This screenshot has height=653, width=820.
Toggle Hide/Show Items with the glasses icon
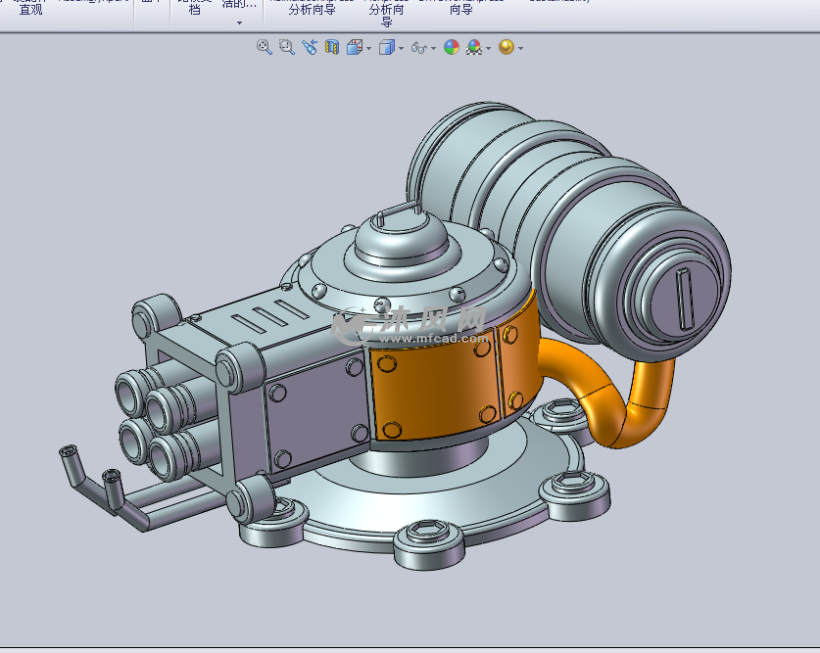417,47
